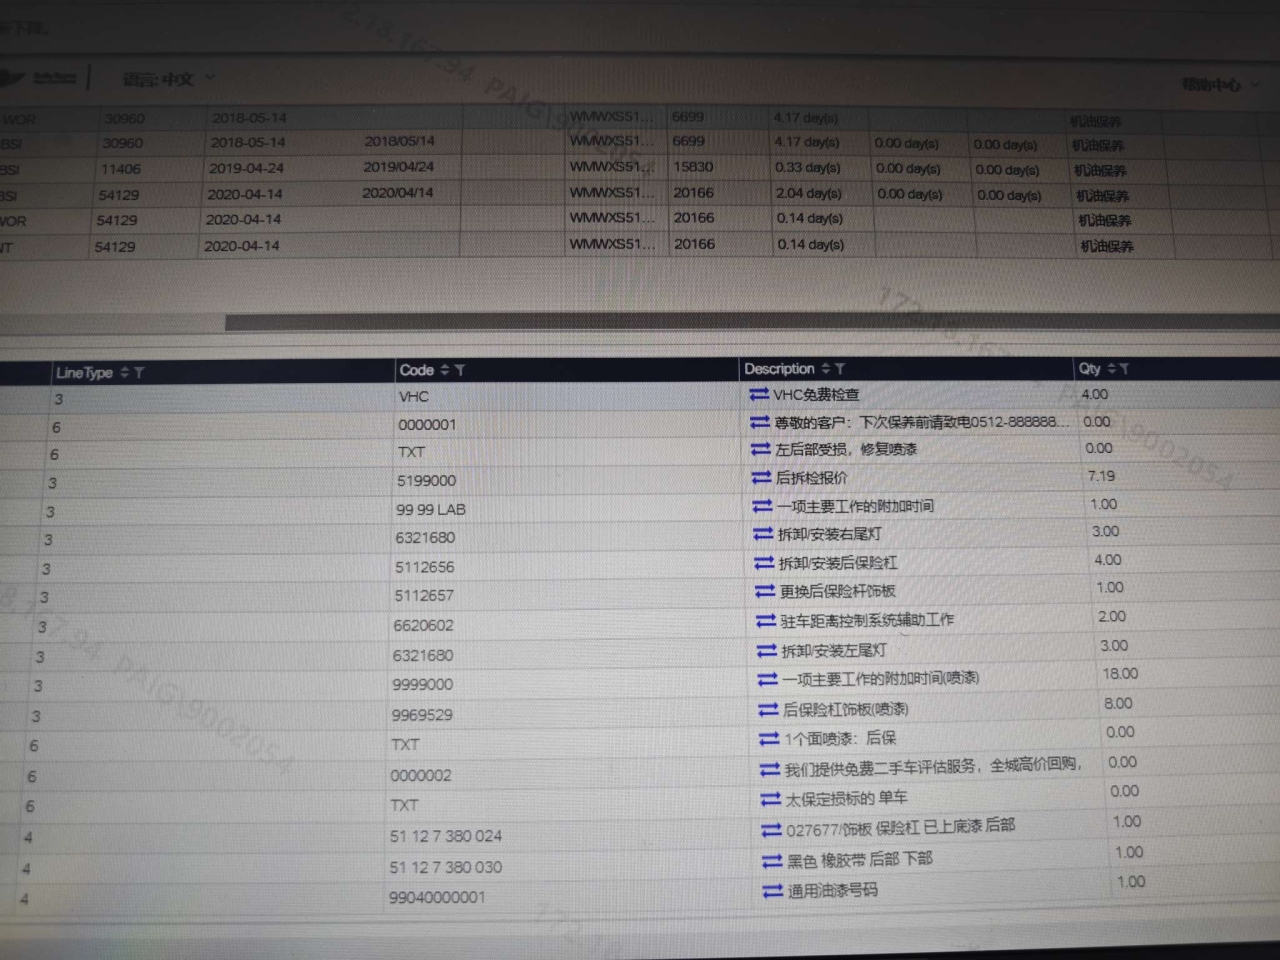Click the swap icon beside 一项主要工作的附加时间(喷漆)
1280x960 pixels.
tap(768, 680)
